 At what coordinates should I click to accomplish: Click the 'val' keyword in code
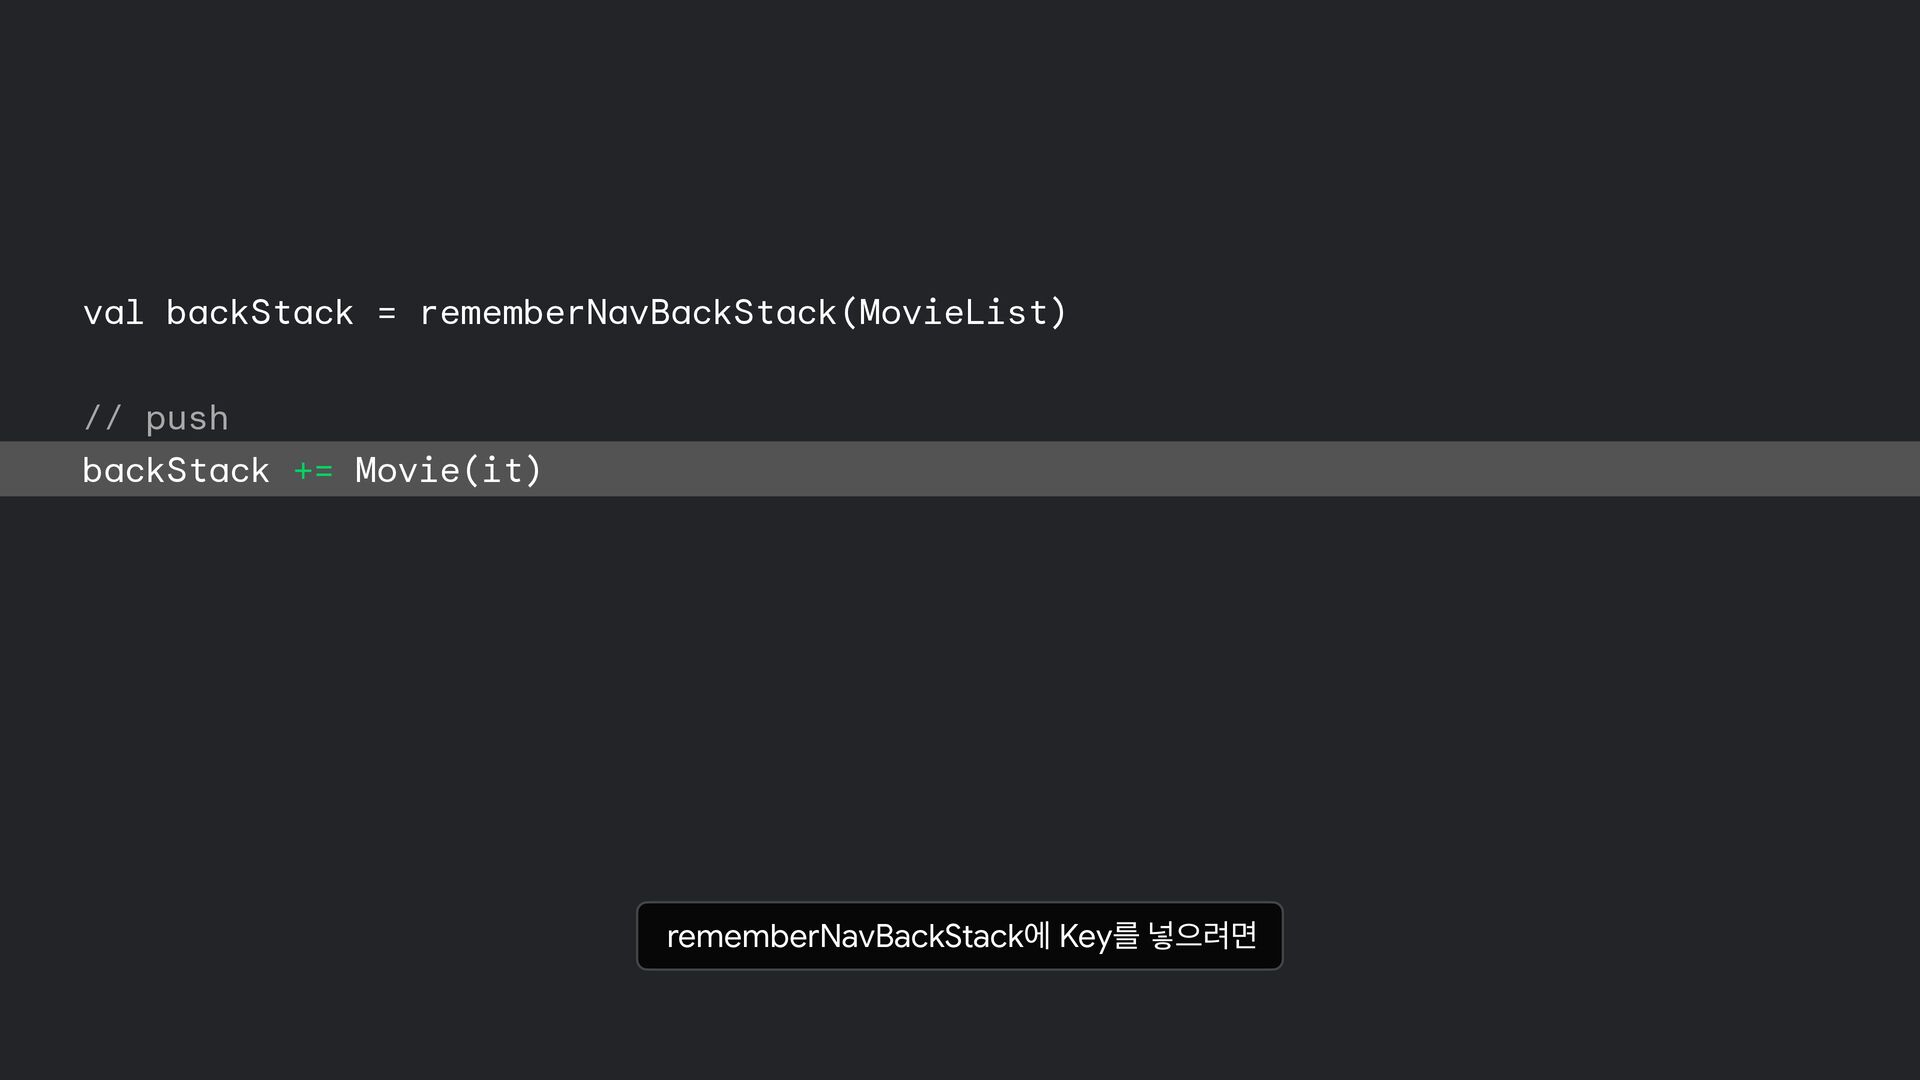[x=113, y=313]
